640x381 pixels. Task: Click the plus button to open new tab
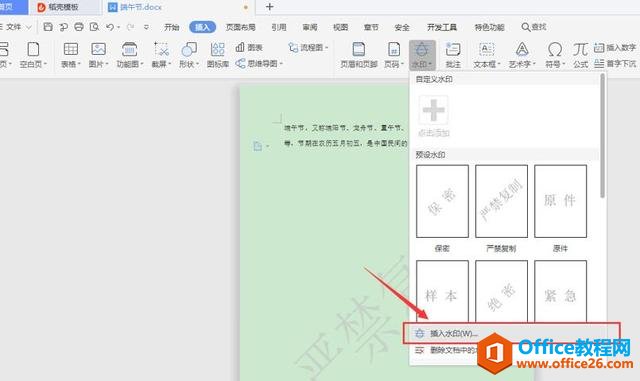[269, 7]
